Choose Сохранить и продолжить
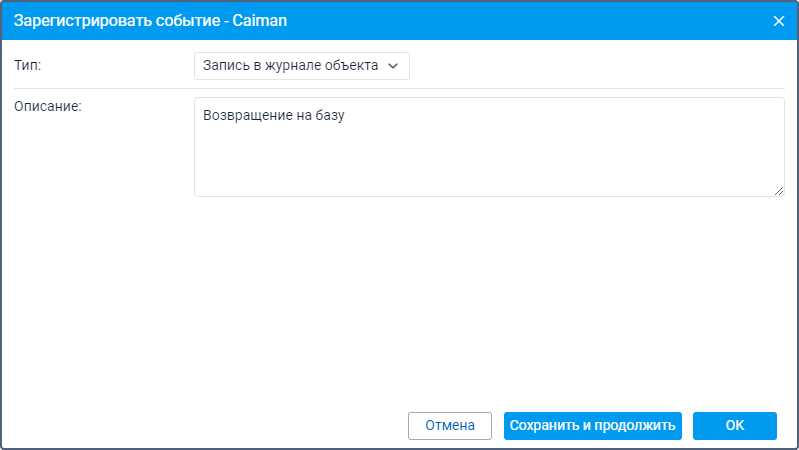Image resolution: width=799 pixels, height=450 pixels. click(593, 426)
